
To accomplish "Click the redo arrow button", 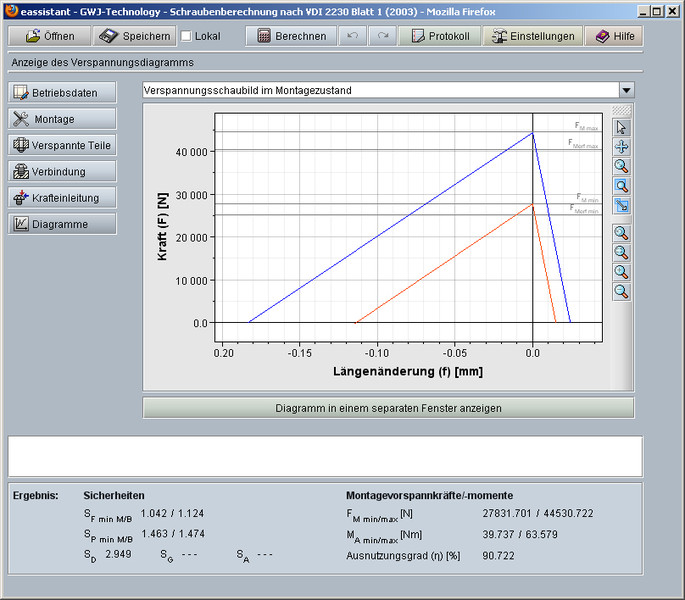I will pyautogui.click(x=383, y=36).
